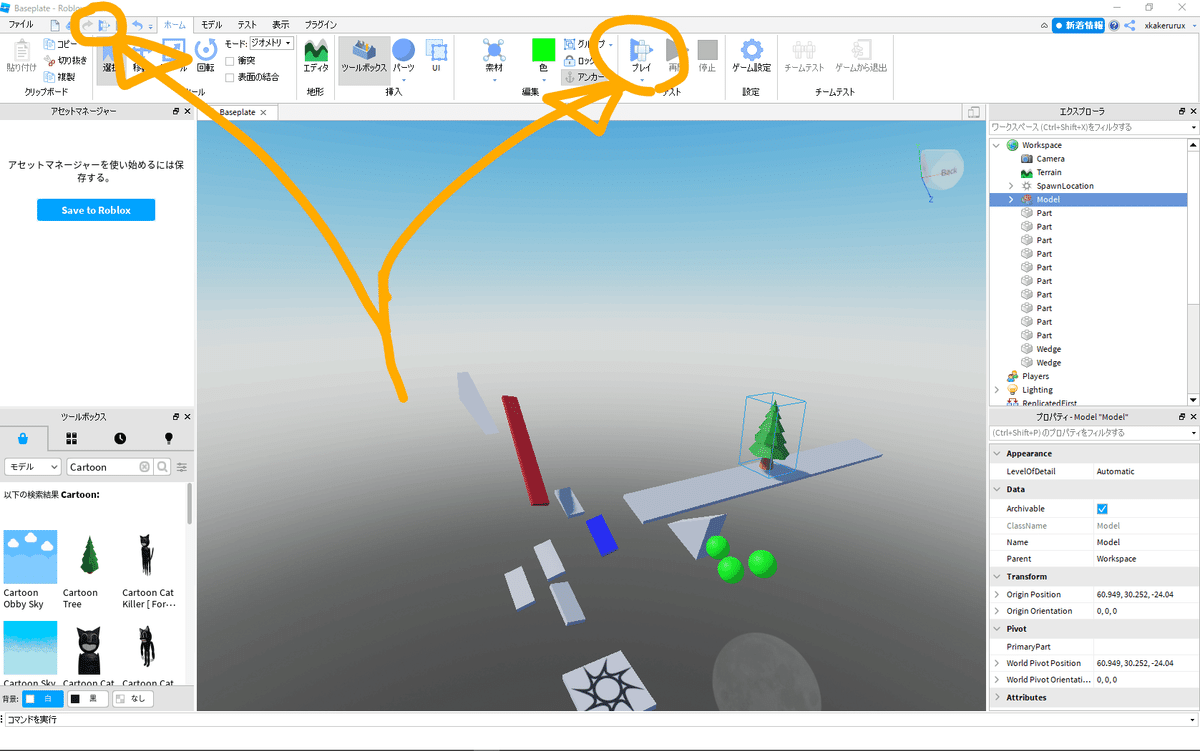Collapse the Appearance properties section

point(996,453)
